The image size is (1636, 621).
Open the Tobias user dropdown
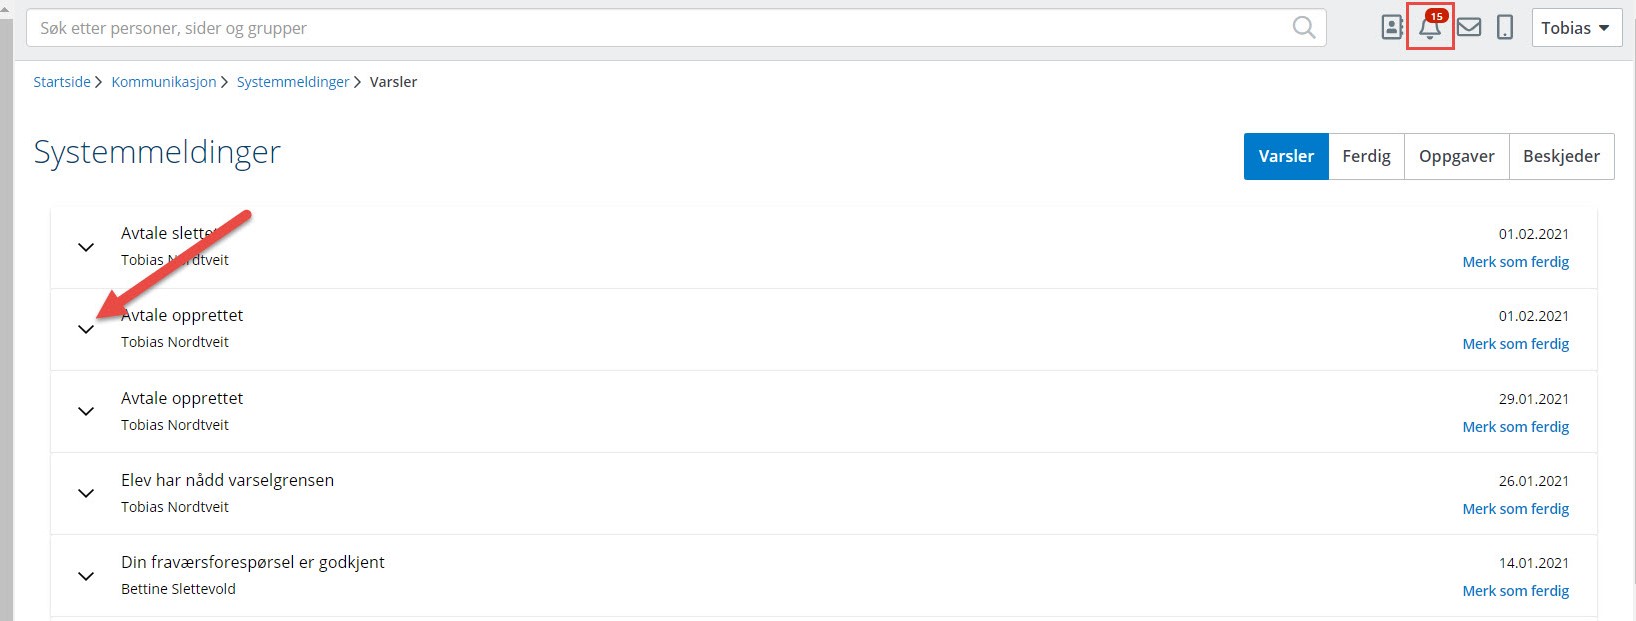pyautogui.click(x=1576, y=28)
